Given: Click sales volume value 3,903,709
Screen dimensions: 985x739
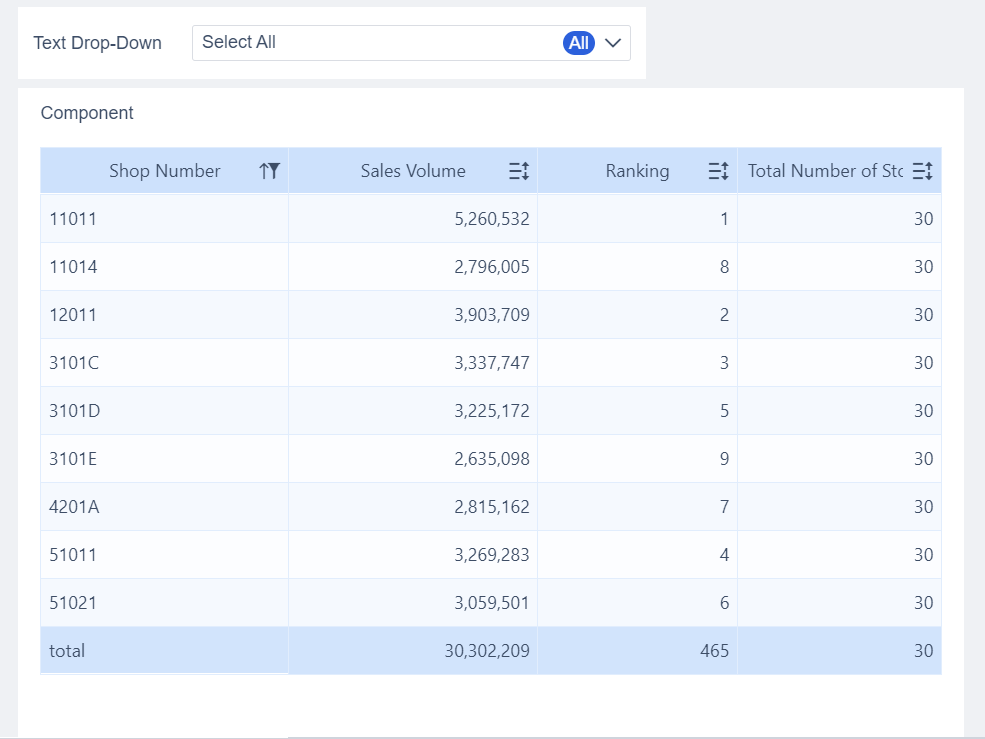Looking at the screenshot, I should pyautogui.click(x=491, y=315).
